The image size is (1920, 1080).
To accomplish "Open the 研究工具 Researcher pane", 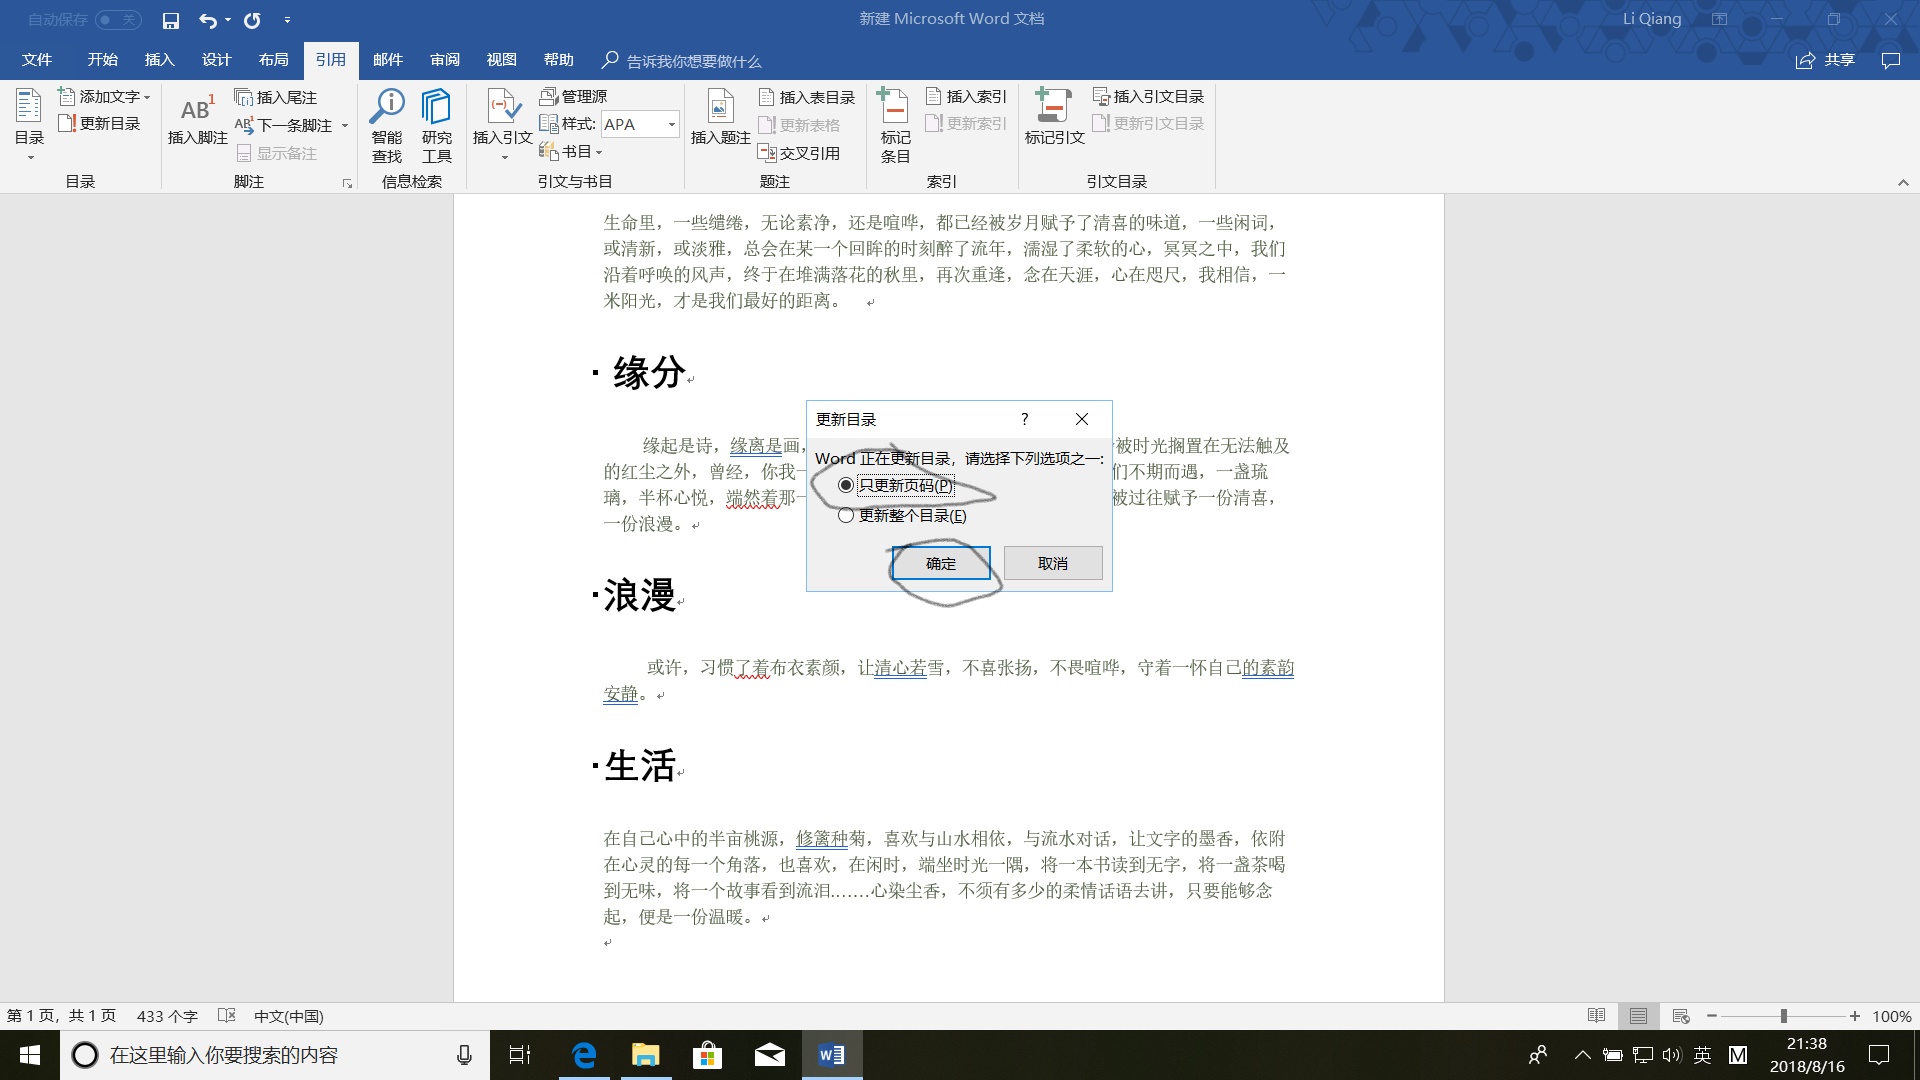I will (x=436, y=125).
